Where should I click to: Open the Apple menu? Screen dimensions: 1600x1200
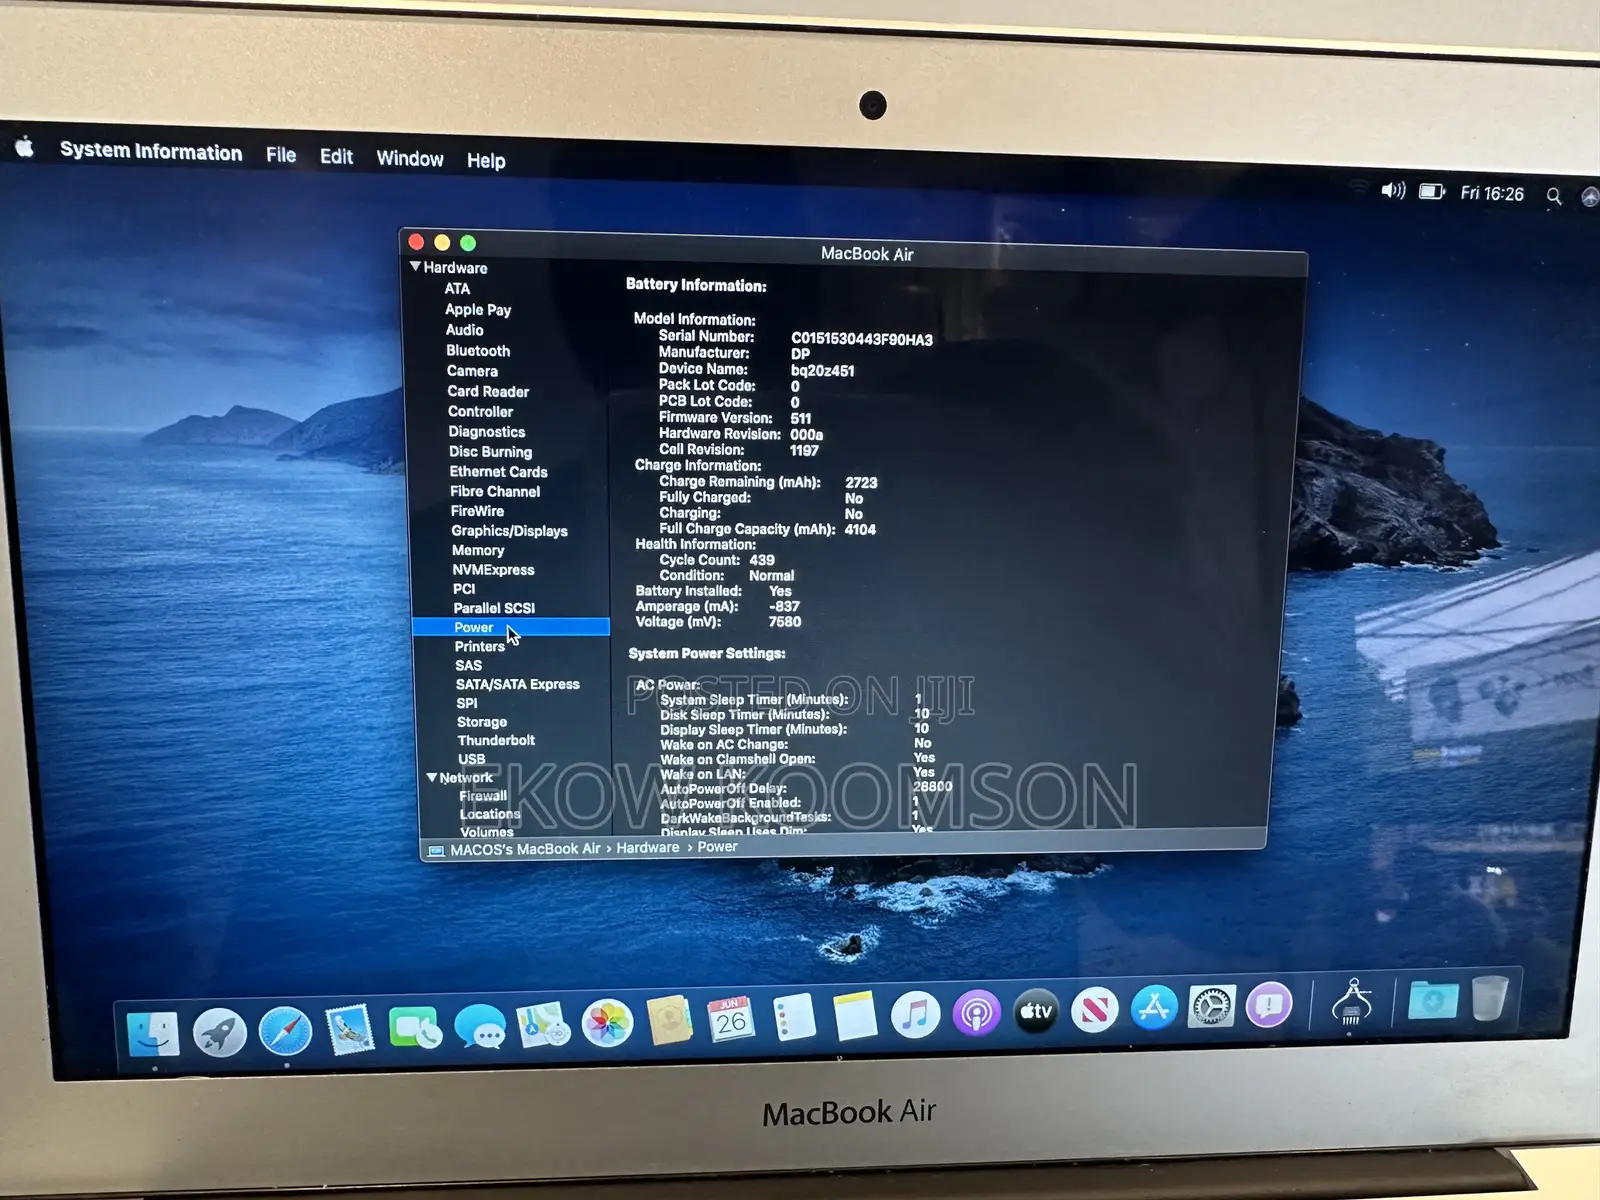tap(25, 148)
